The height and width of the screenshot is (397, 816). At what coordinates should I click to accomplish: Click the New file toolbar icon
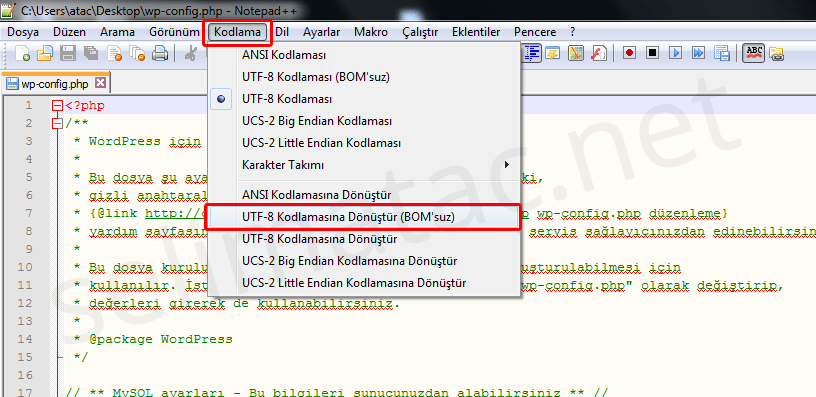22,53
